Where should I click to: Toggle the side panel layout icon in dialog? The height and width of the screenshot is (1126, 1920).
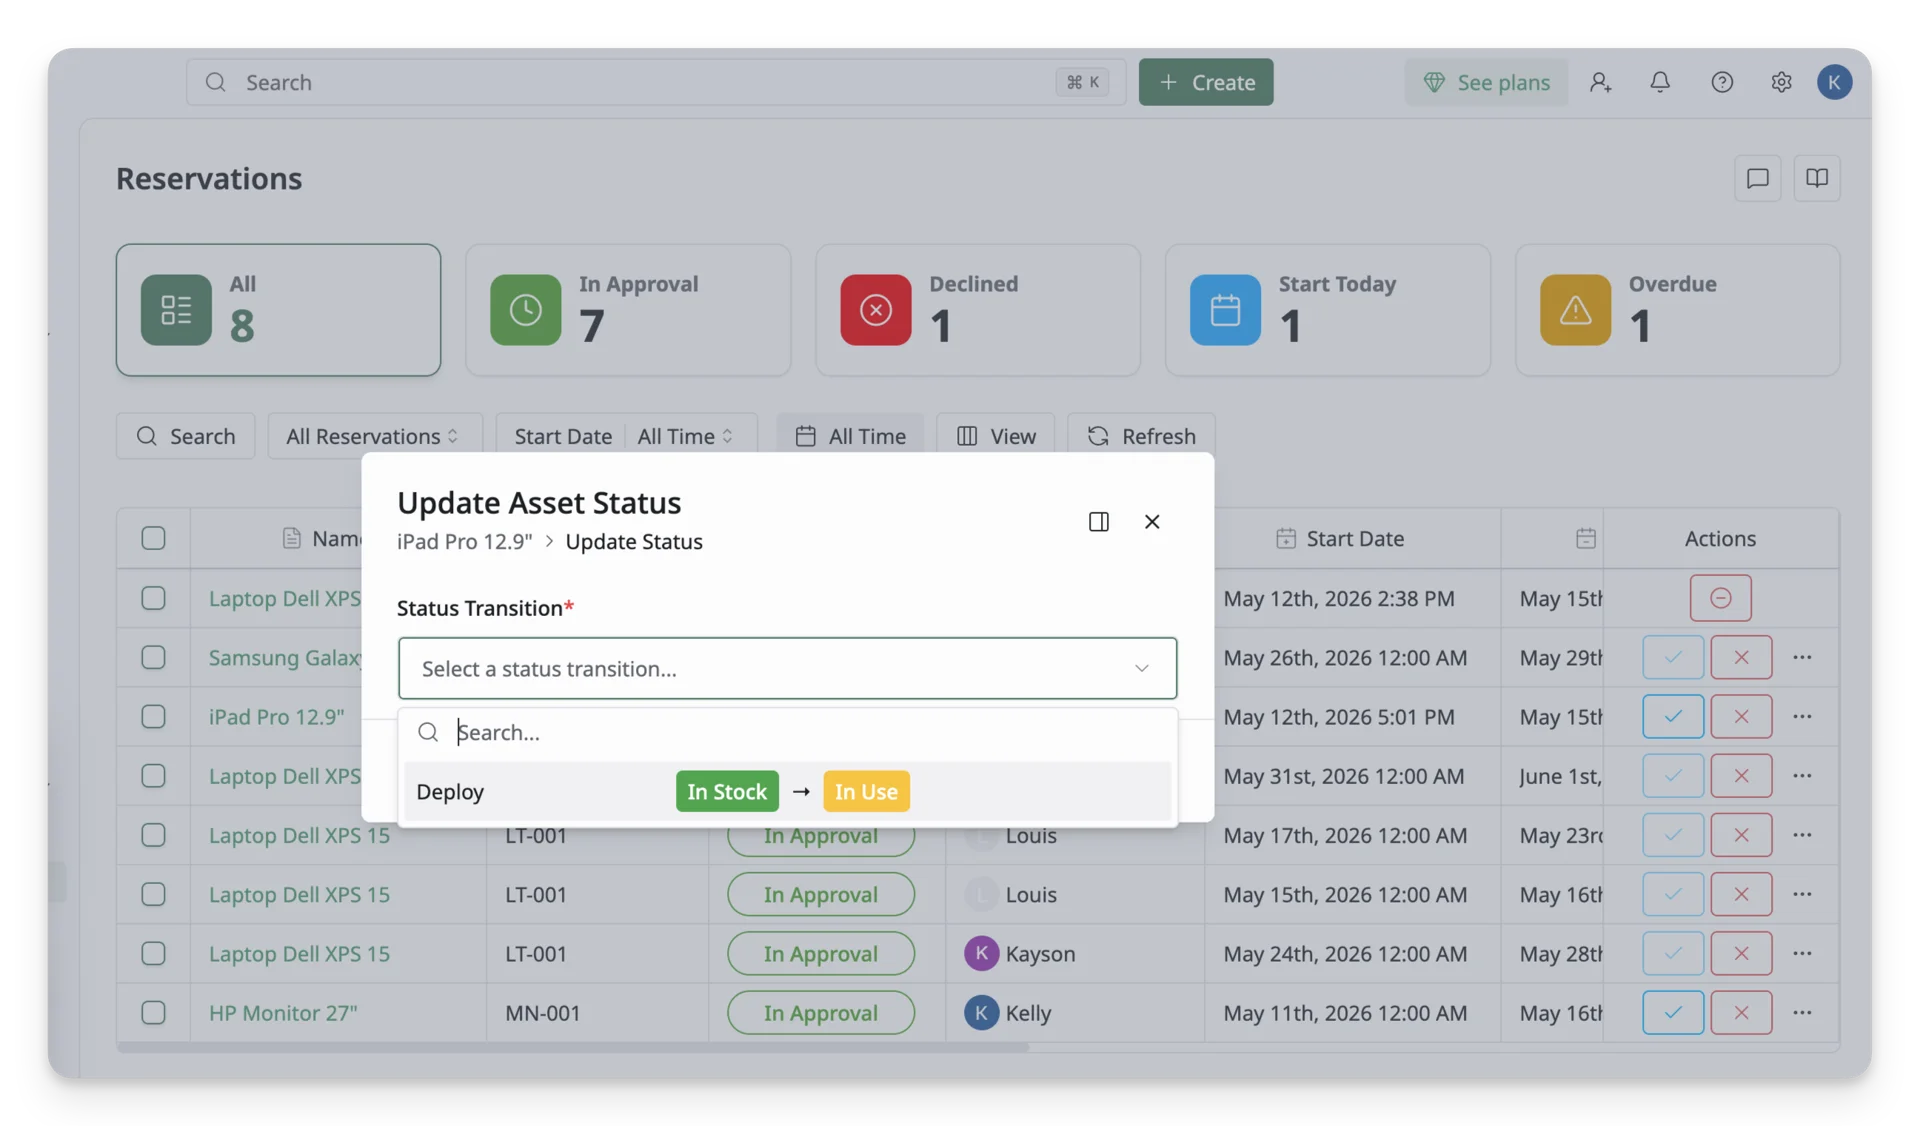tap(1098, 521)
